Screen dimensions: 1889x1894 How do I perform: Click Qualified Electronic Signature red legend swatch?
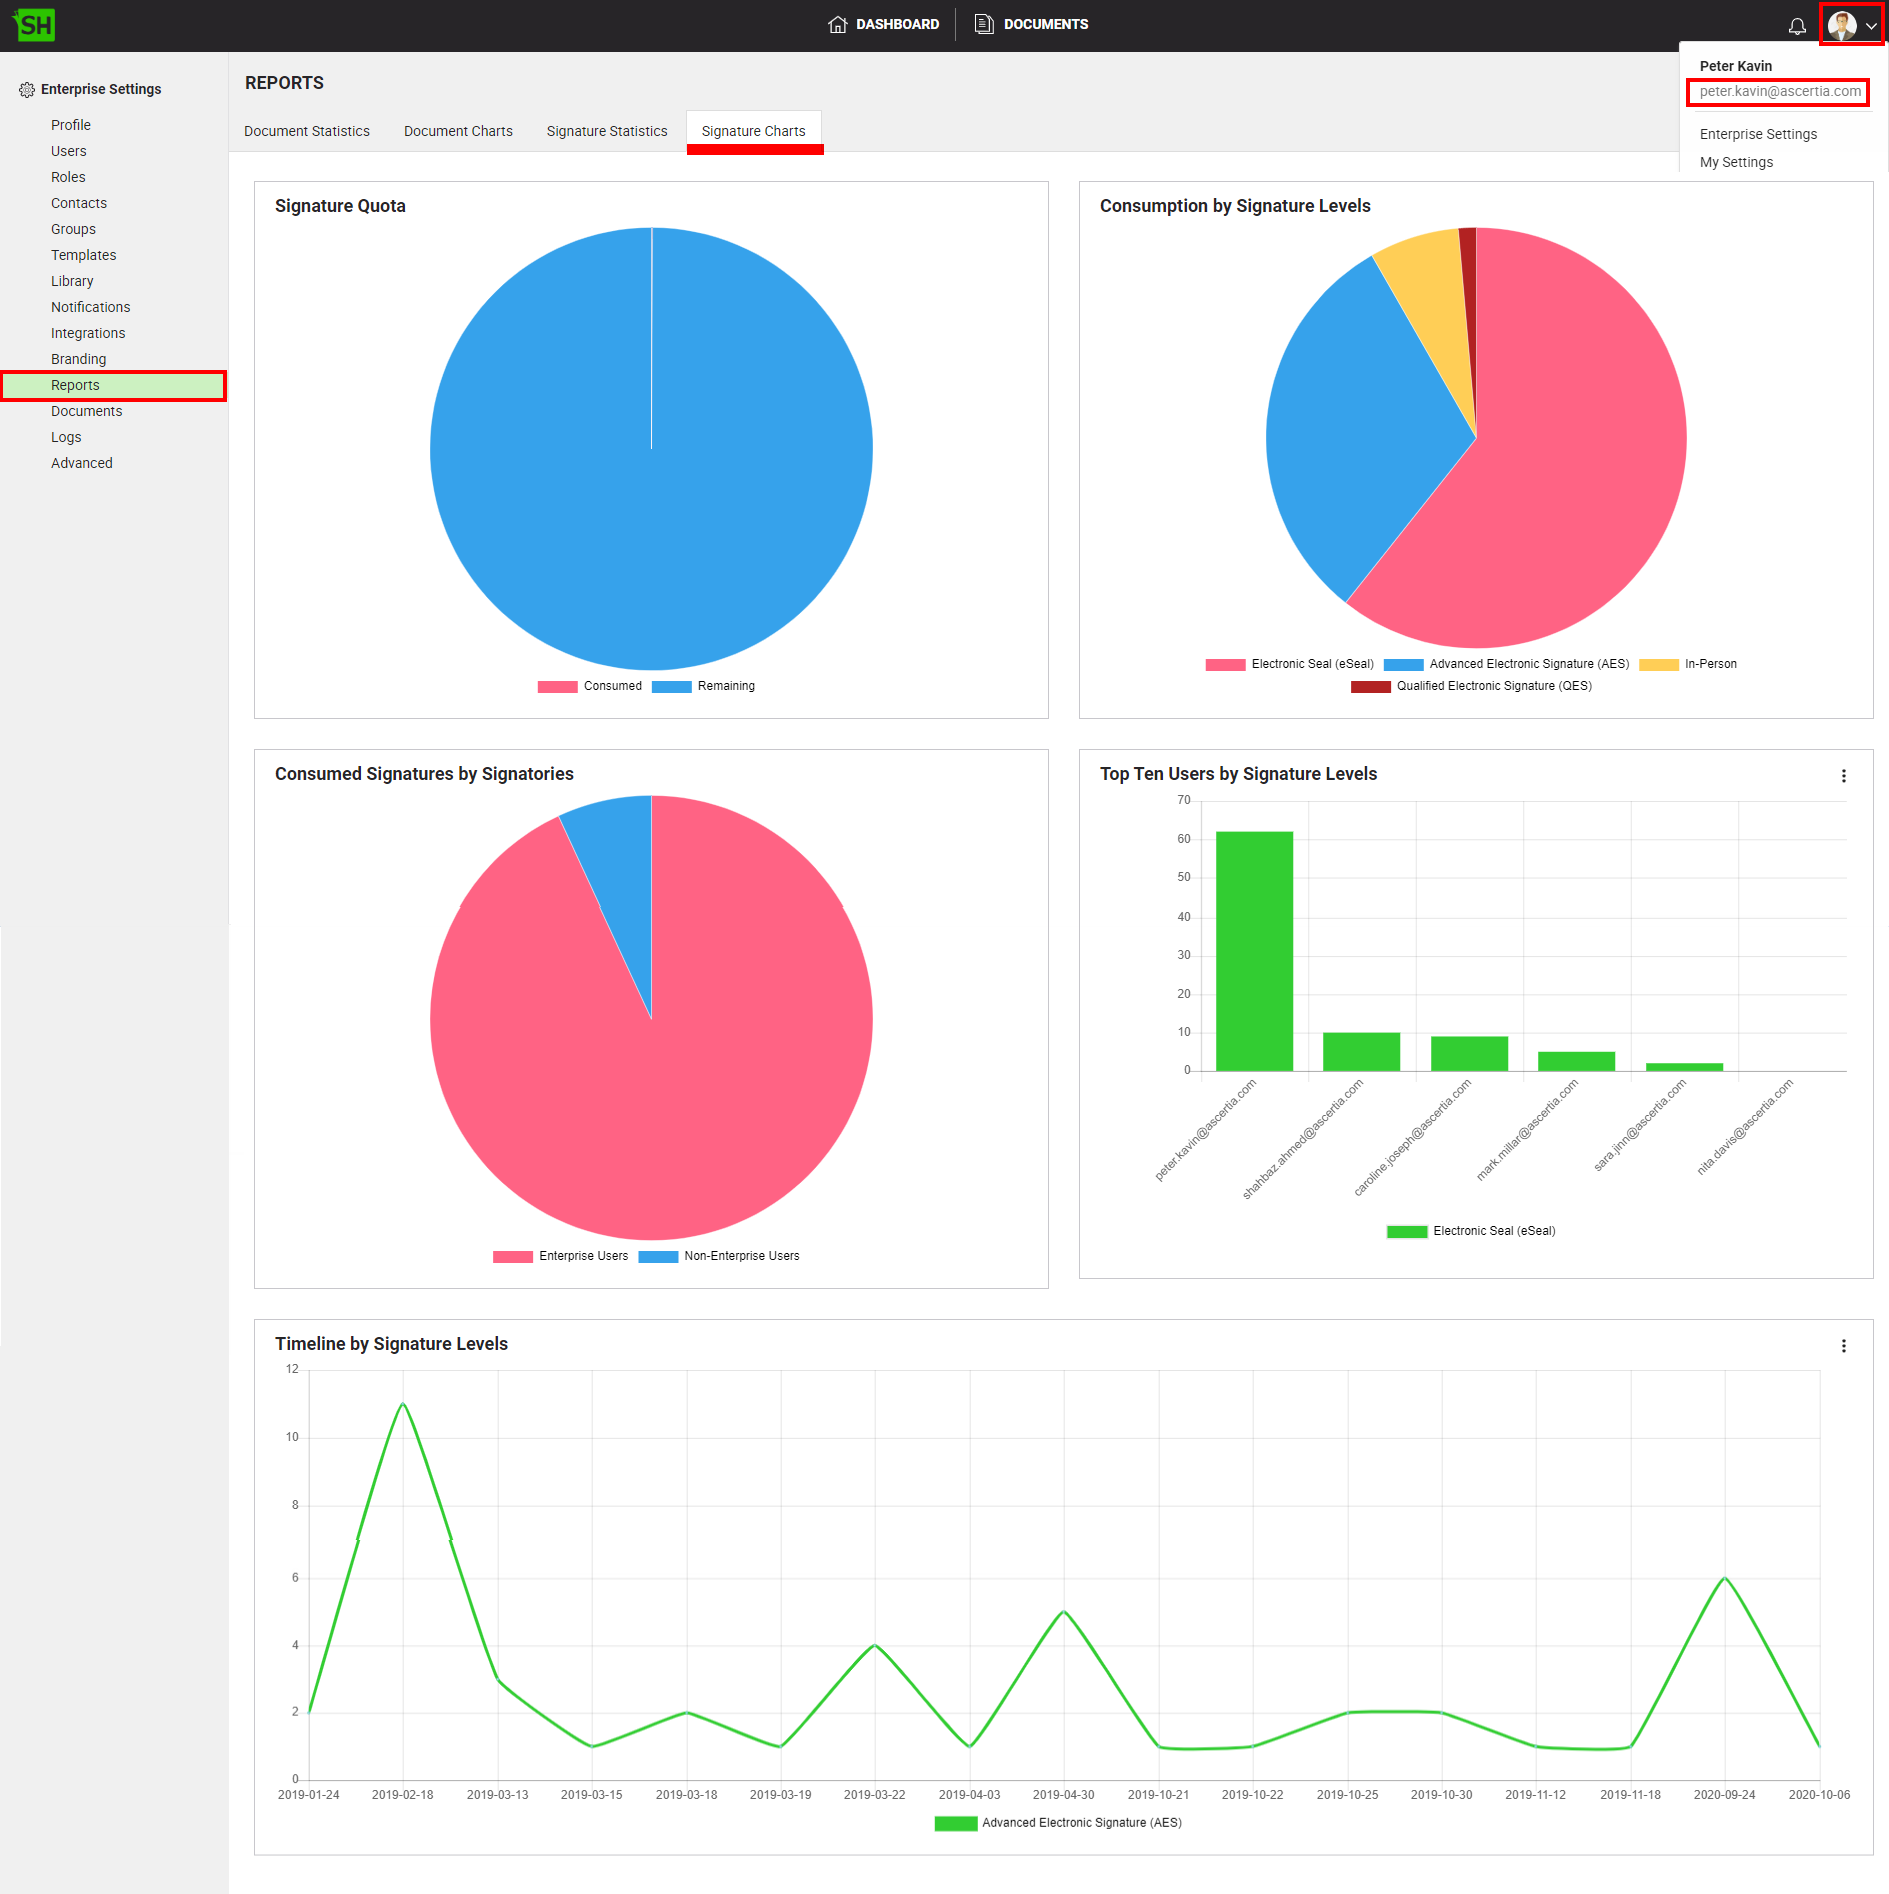point(1370,687)
